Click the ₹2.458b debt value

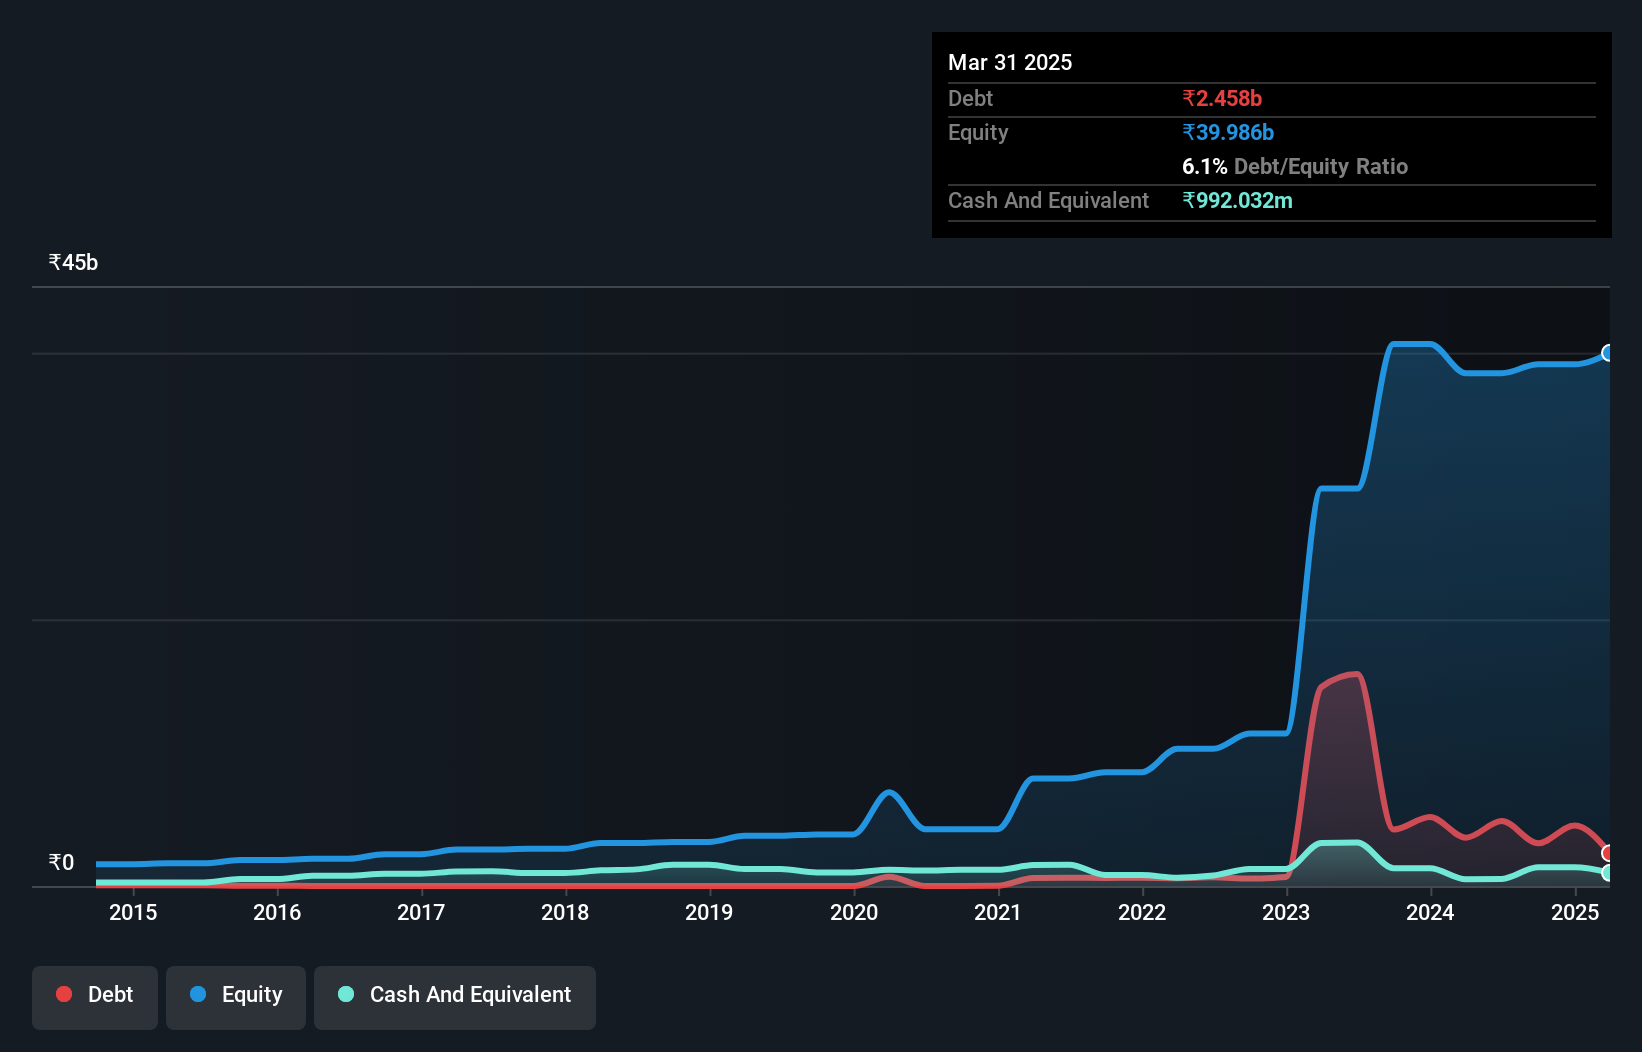point(1222,98)
